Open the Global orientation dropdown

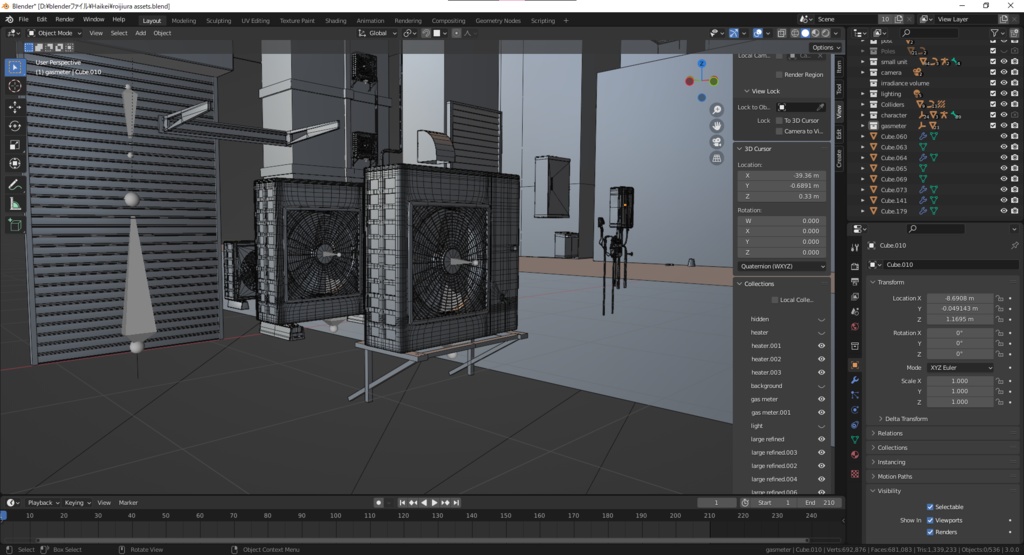(379, 33)
